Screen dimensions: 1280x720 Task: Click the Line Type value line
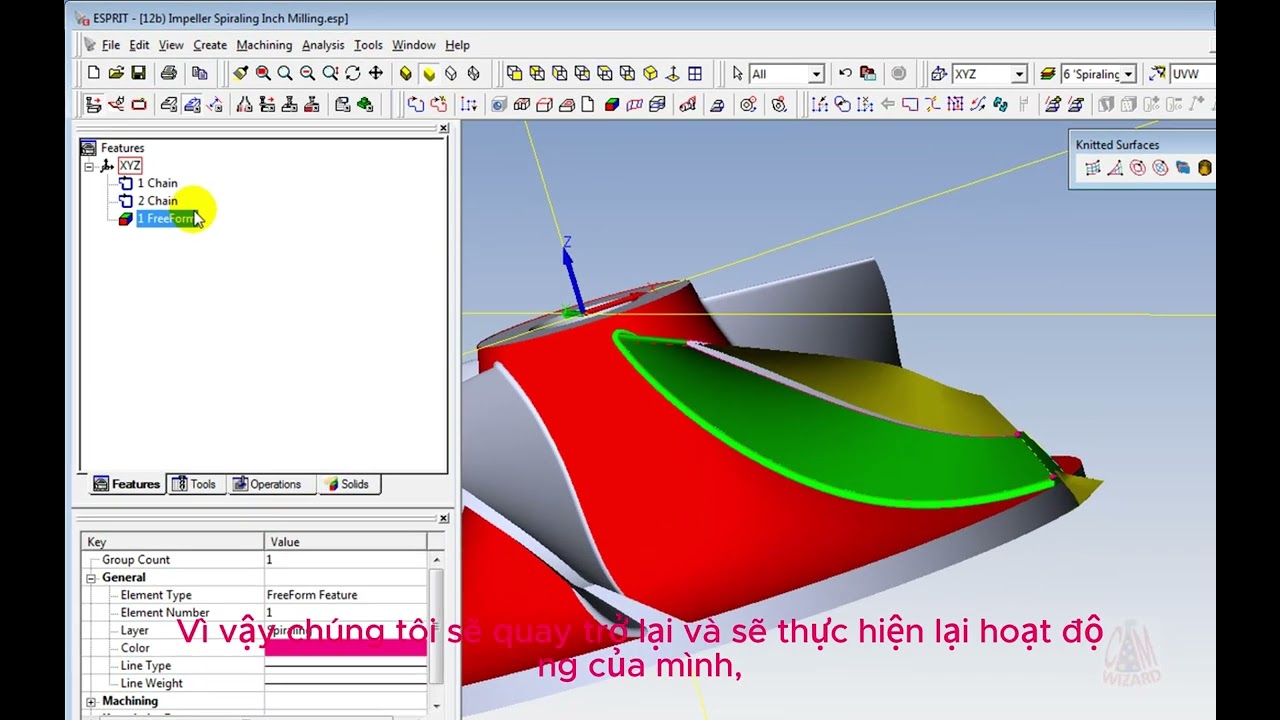(346, 666)
